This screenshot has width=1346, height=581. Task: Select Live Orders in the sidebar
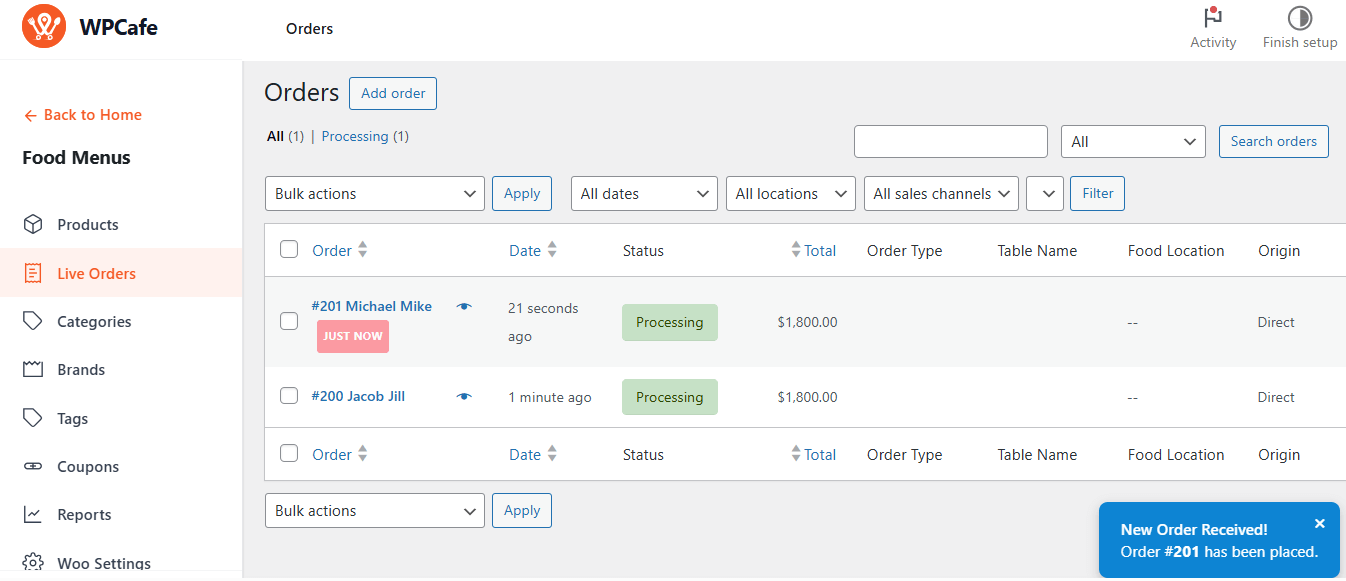coord(96,274)
